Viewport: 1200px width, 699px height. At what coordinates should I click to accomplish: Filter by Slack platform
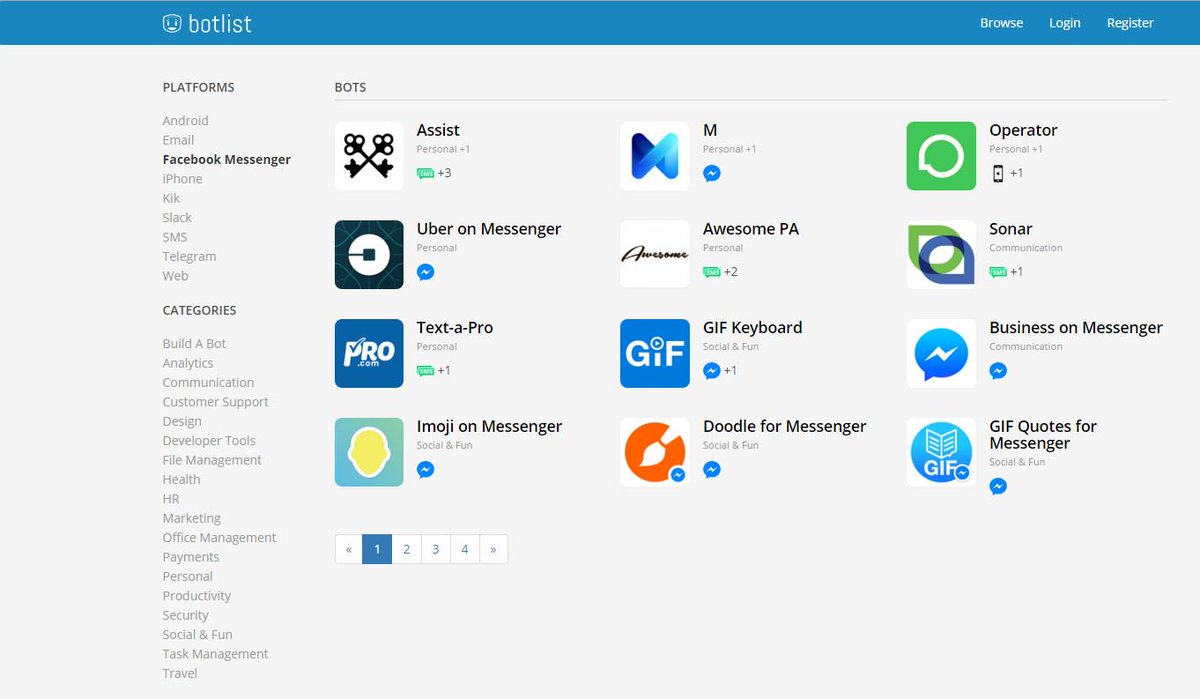177,217
